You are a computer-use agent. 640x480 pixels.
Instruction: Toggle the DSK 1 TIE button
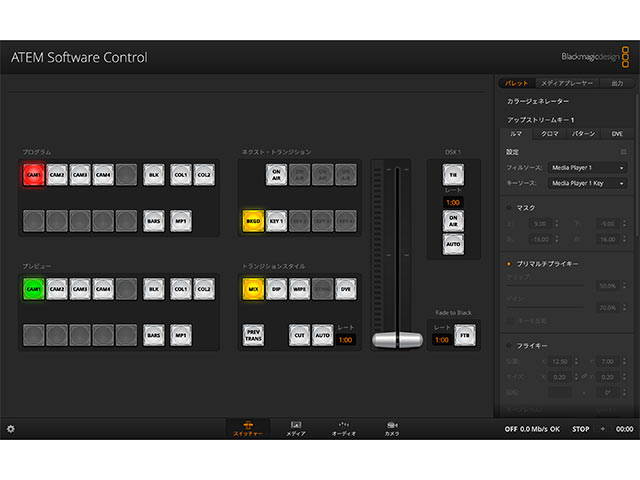point(453,175)
